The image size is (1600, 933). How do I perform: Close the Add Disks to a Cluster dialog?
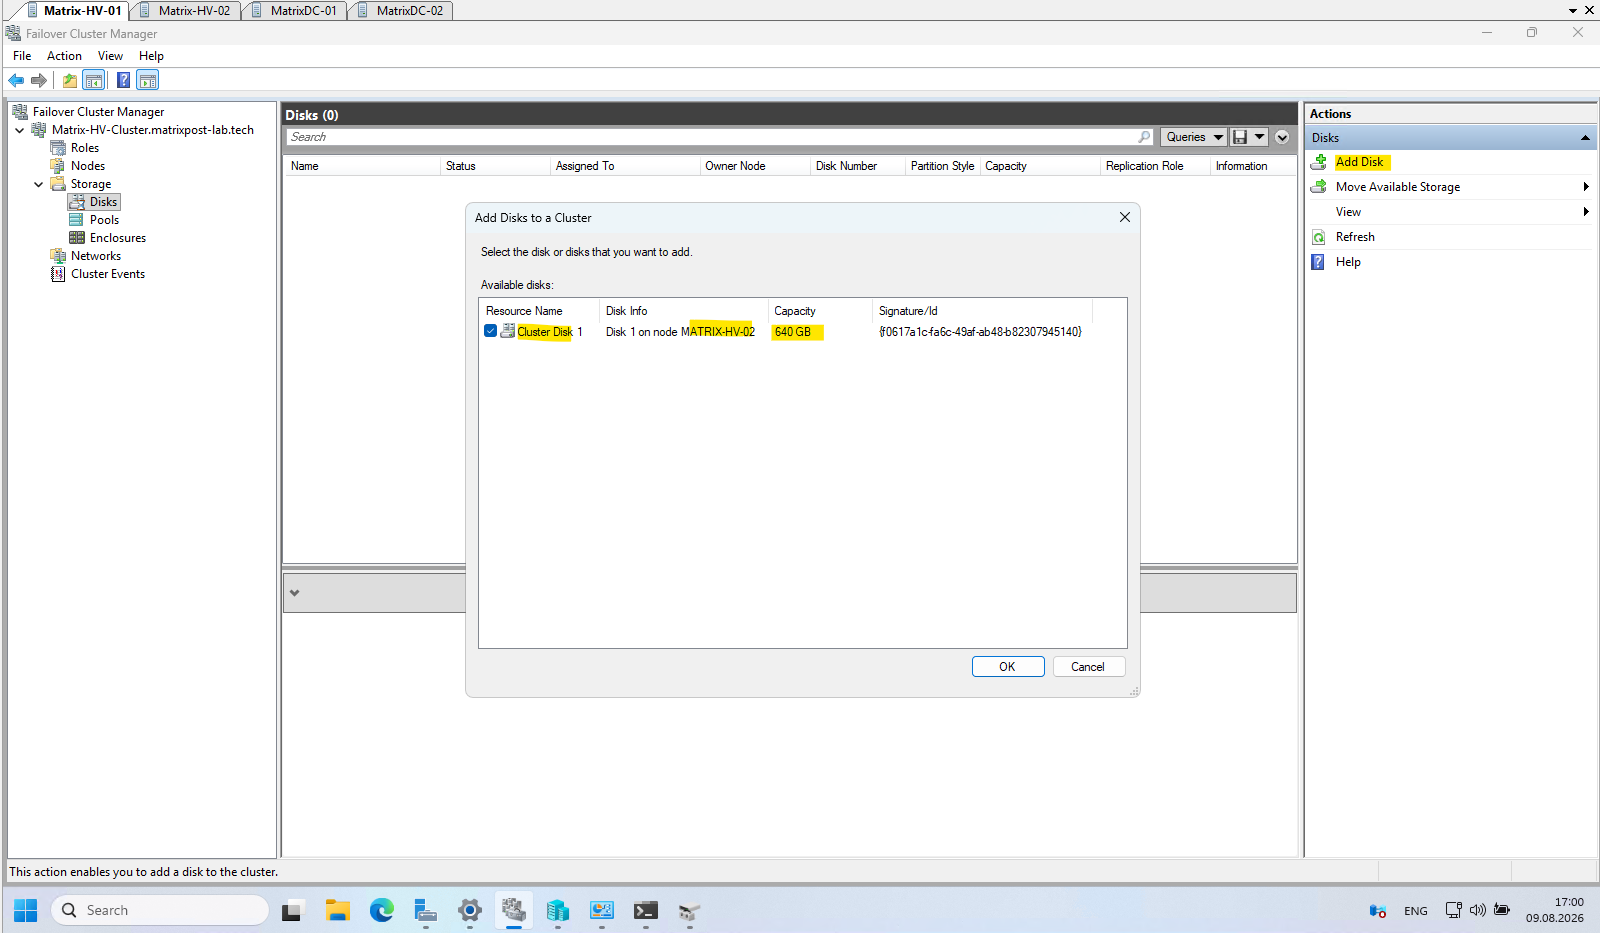1125,217
